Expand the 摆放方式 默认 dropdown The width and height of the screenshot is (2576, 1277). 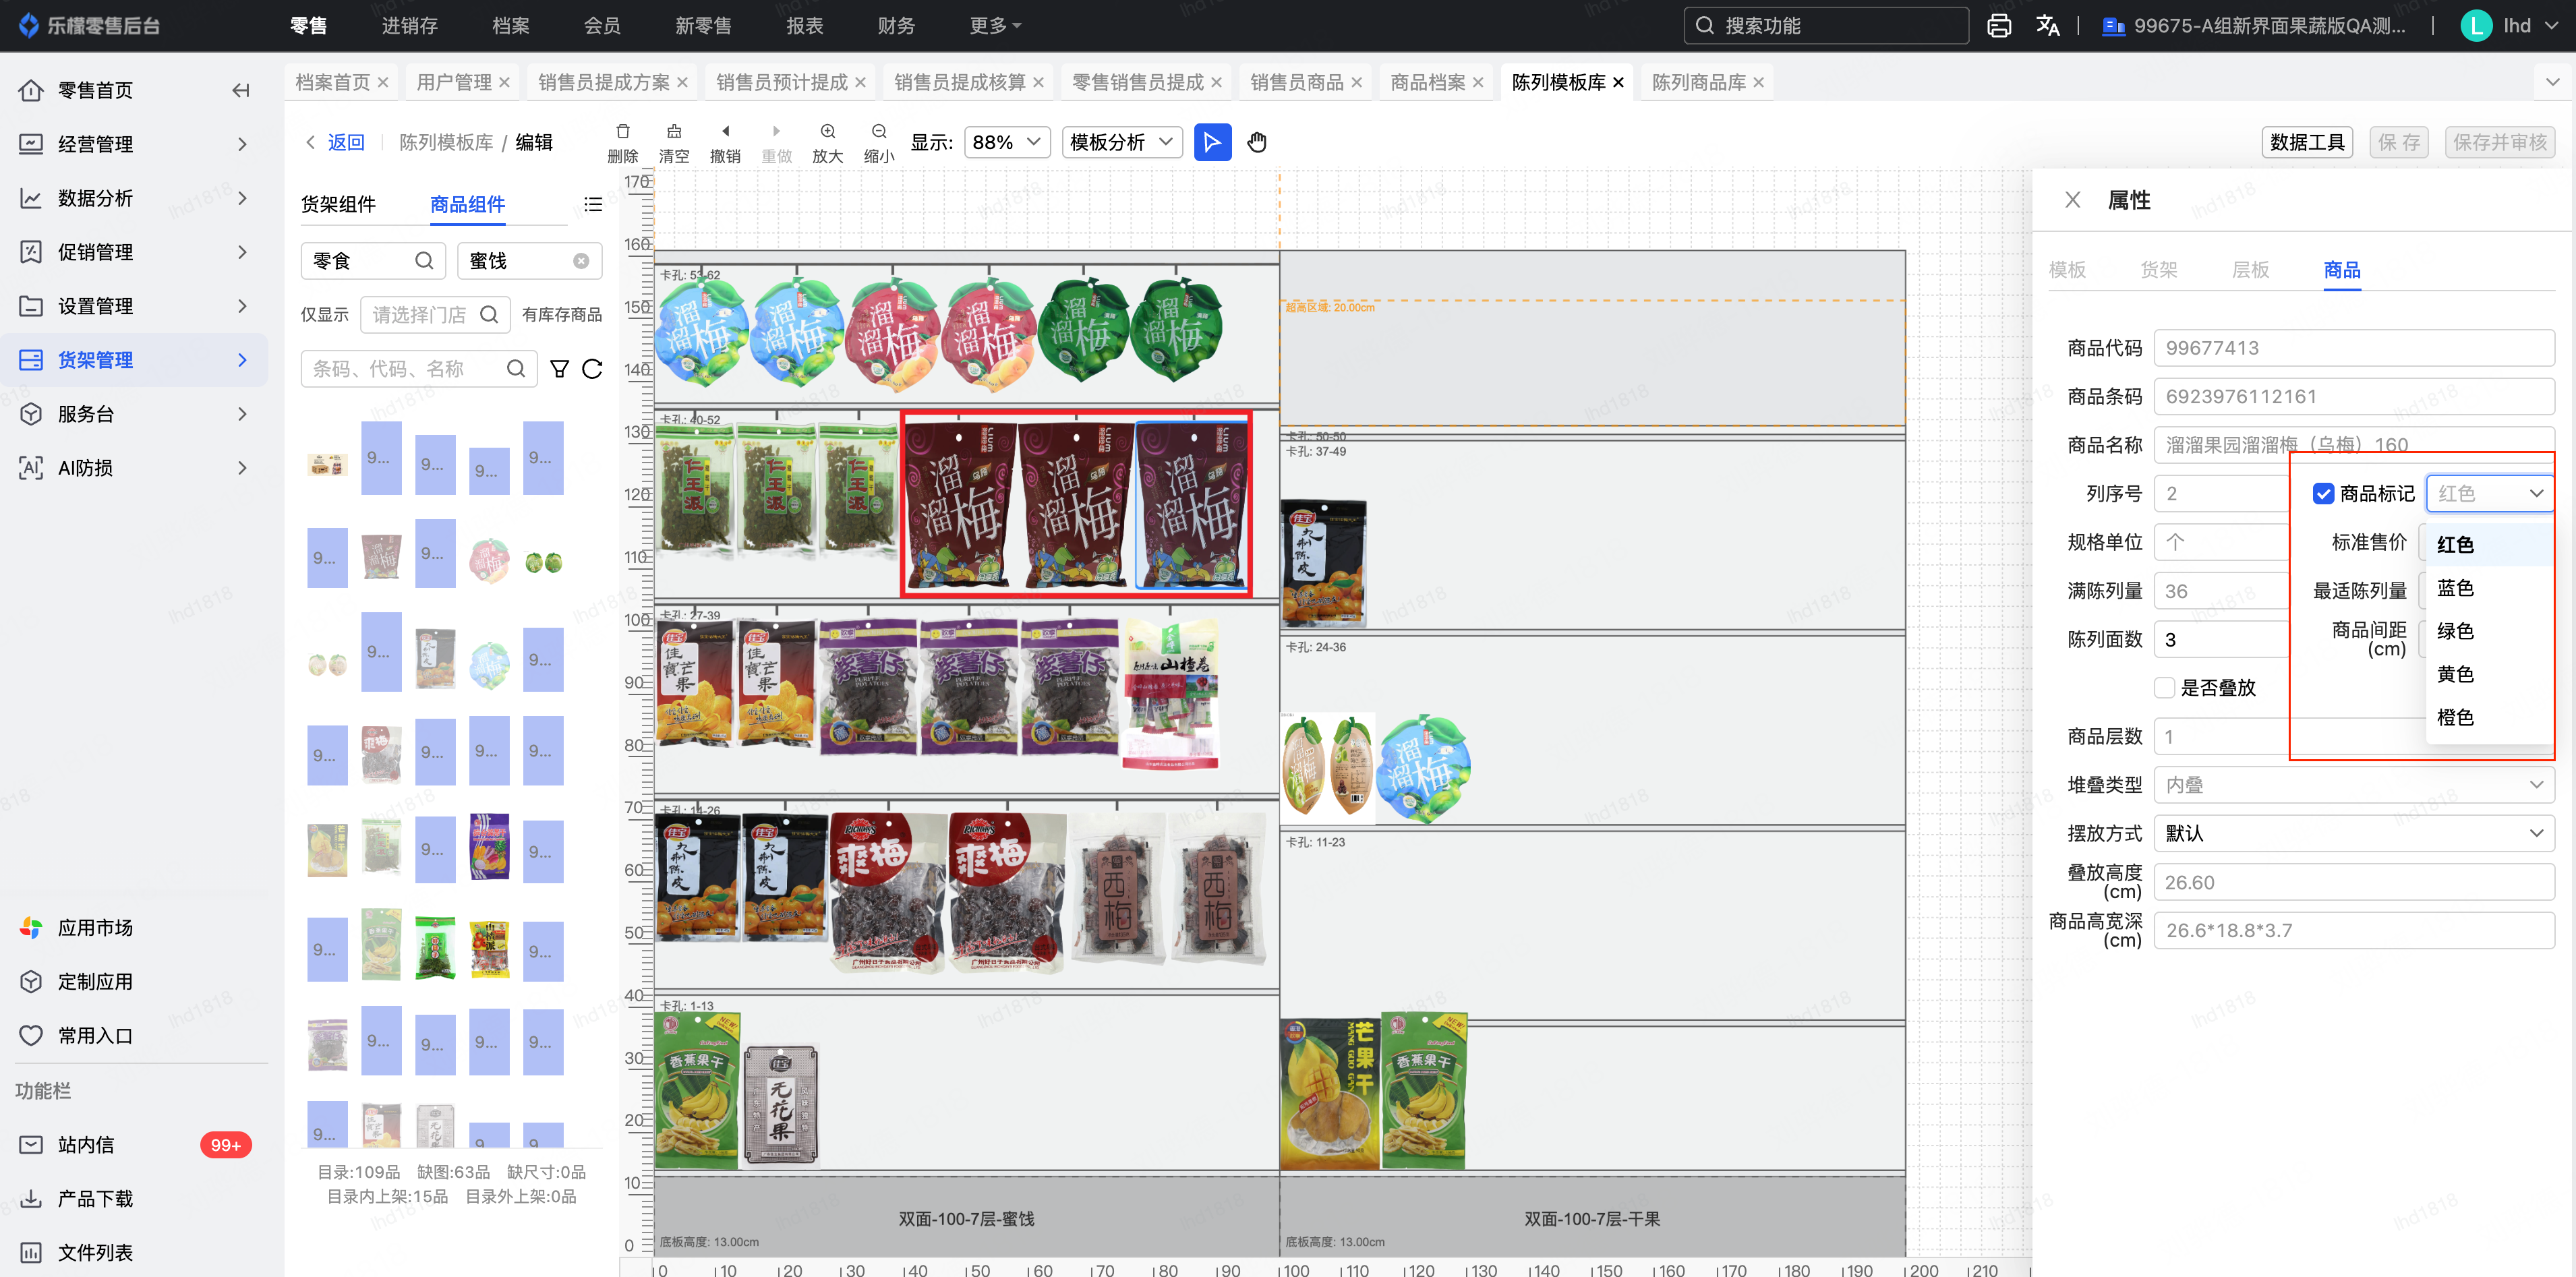[x=2353, y=833]
